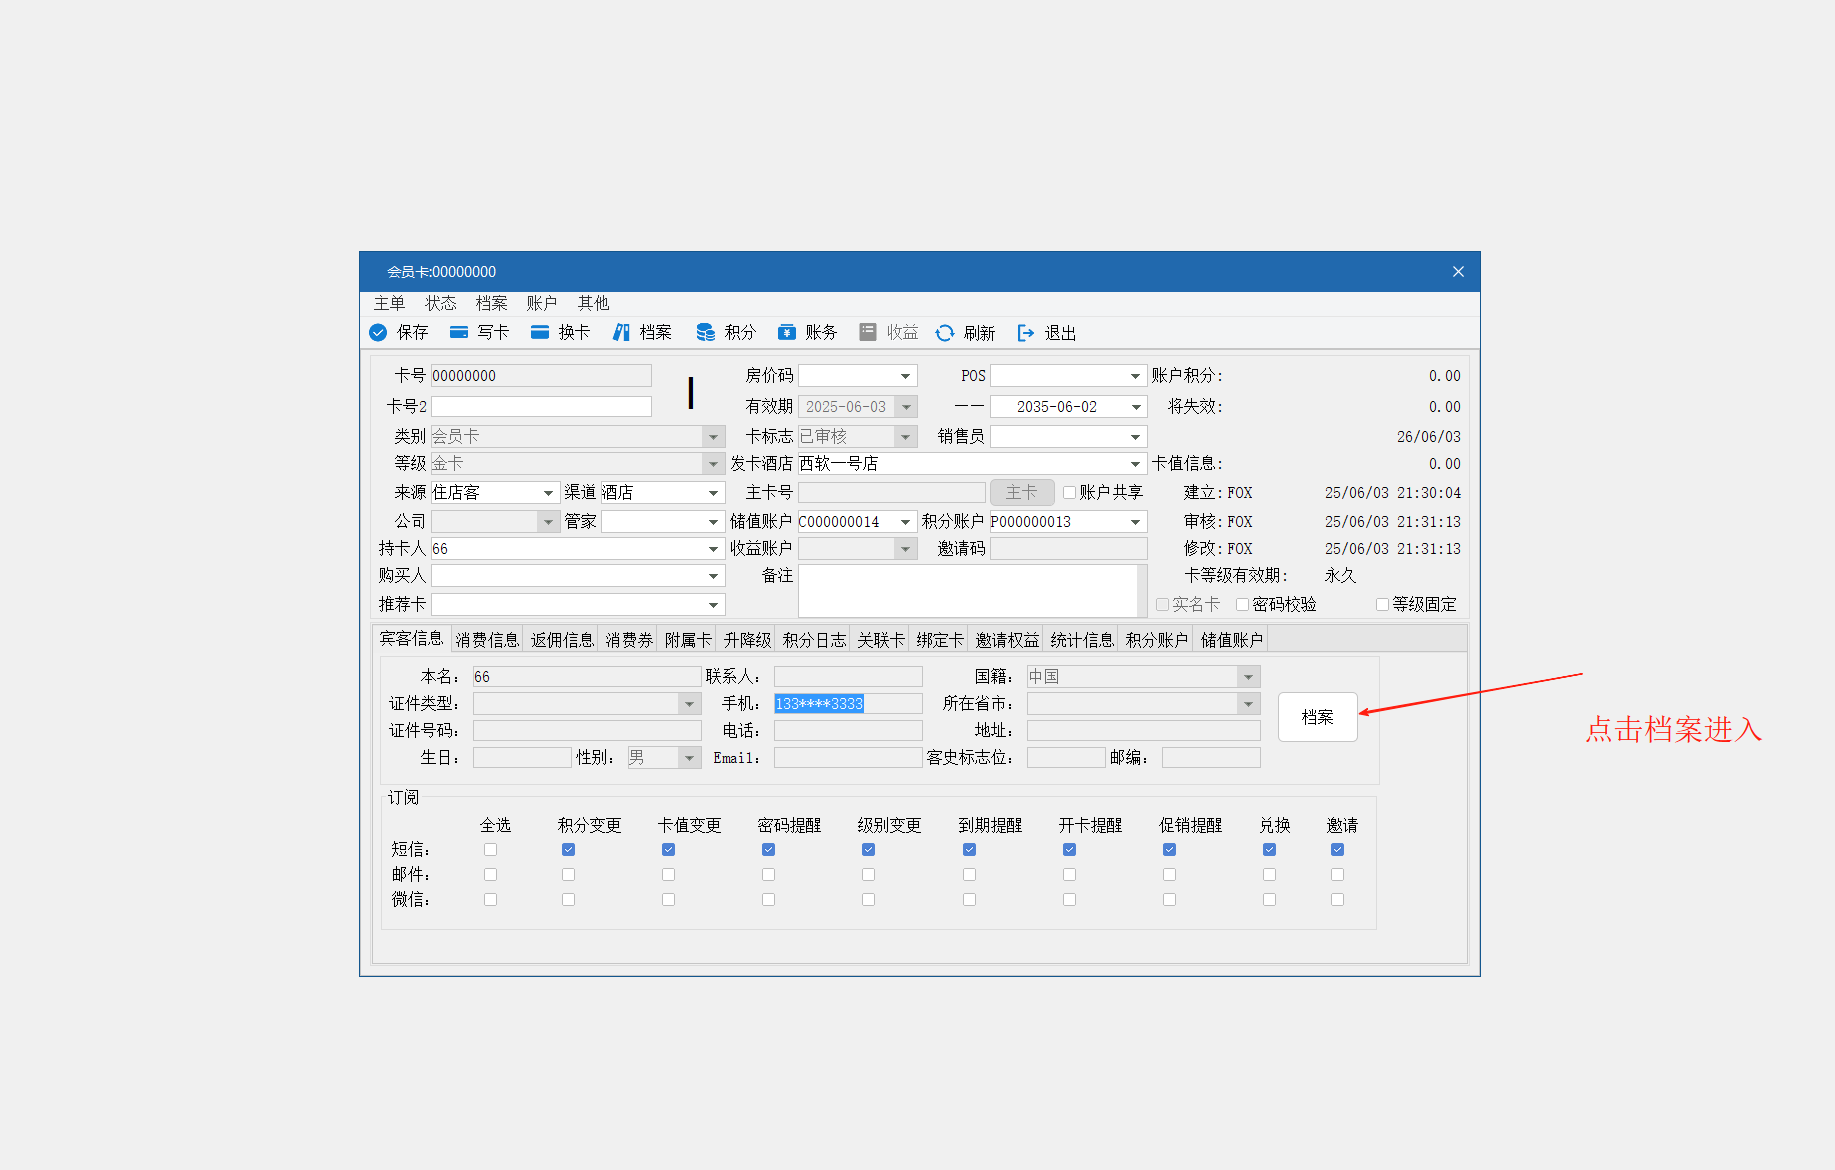
Task: Open the 其他 menu
Action: [593, 303]
